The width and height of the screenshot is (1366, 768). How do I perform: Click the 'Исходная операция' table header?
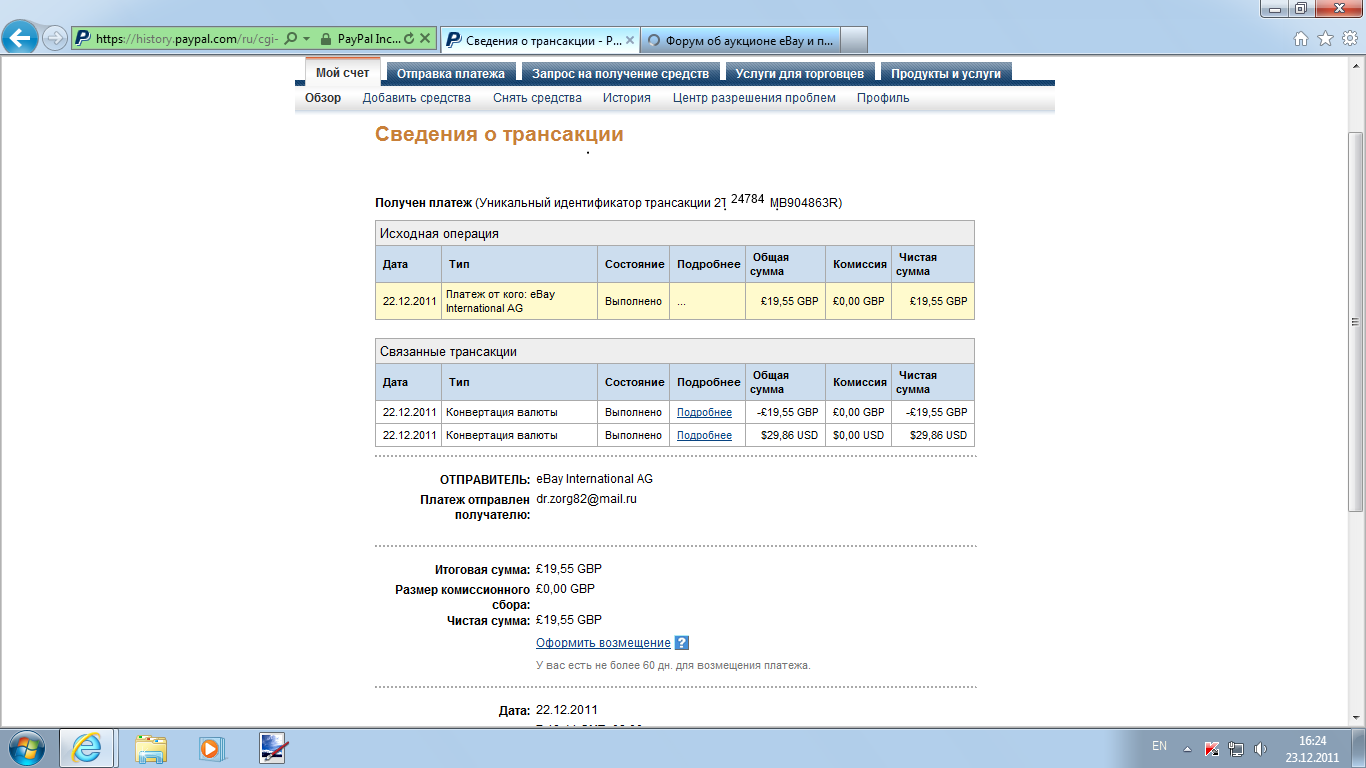click(674, 233)
